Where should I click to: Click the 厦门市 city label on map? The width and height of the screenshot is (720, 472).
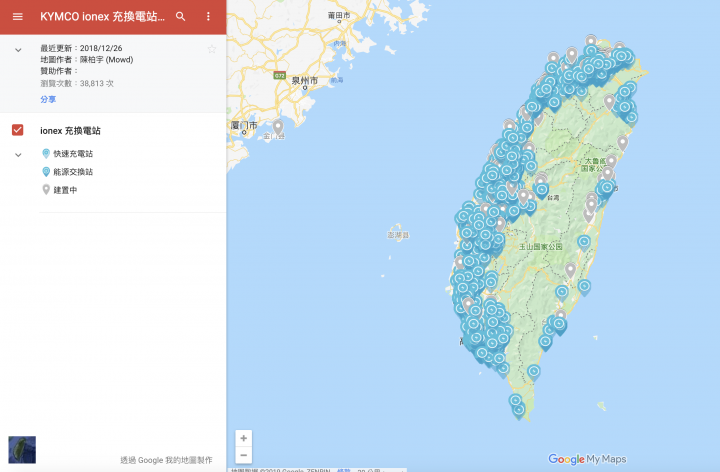(244, 125)
